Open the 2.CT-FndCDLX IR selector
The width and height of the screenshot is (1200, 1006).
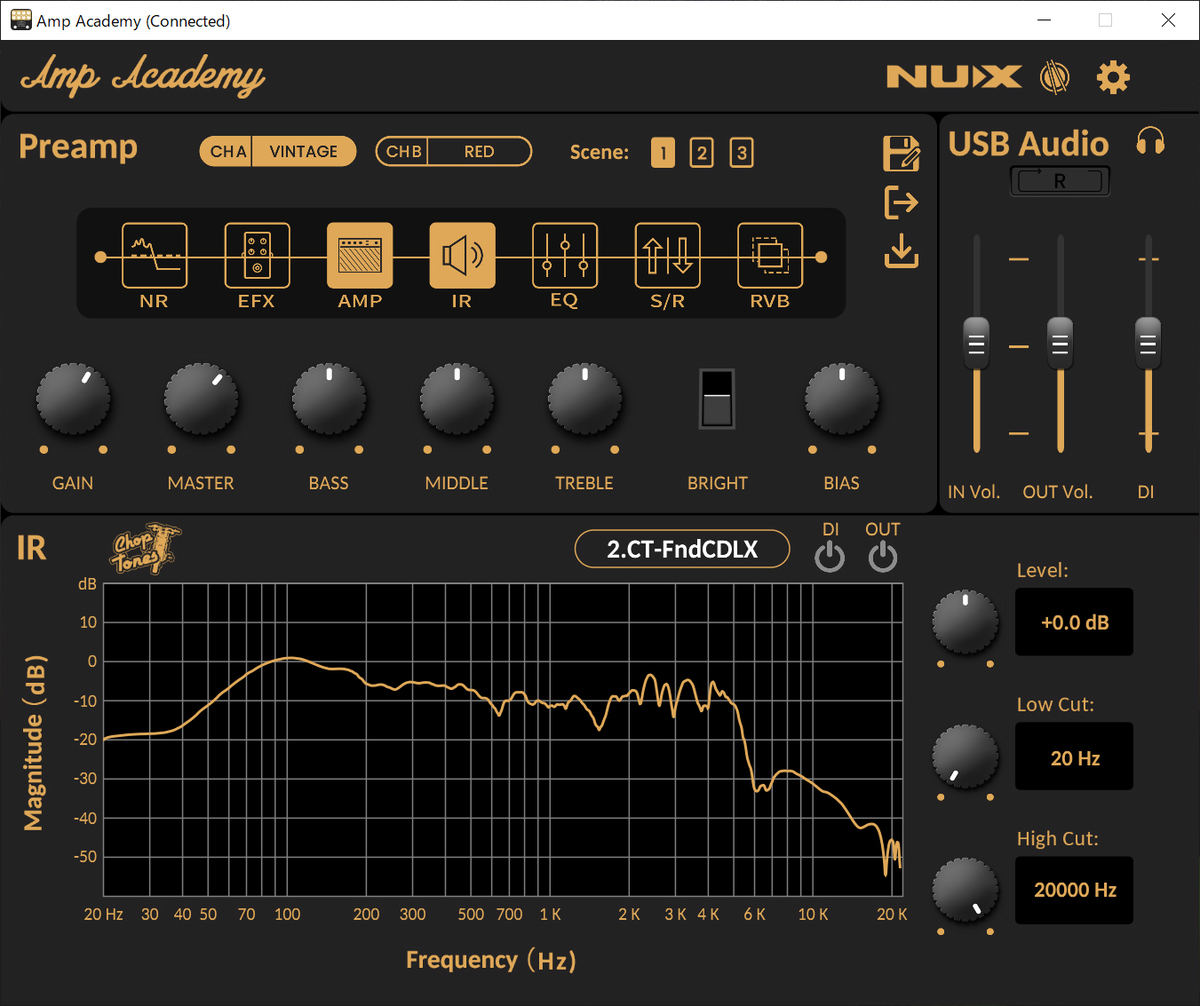point(682,549)
